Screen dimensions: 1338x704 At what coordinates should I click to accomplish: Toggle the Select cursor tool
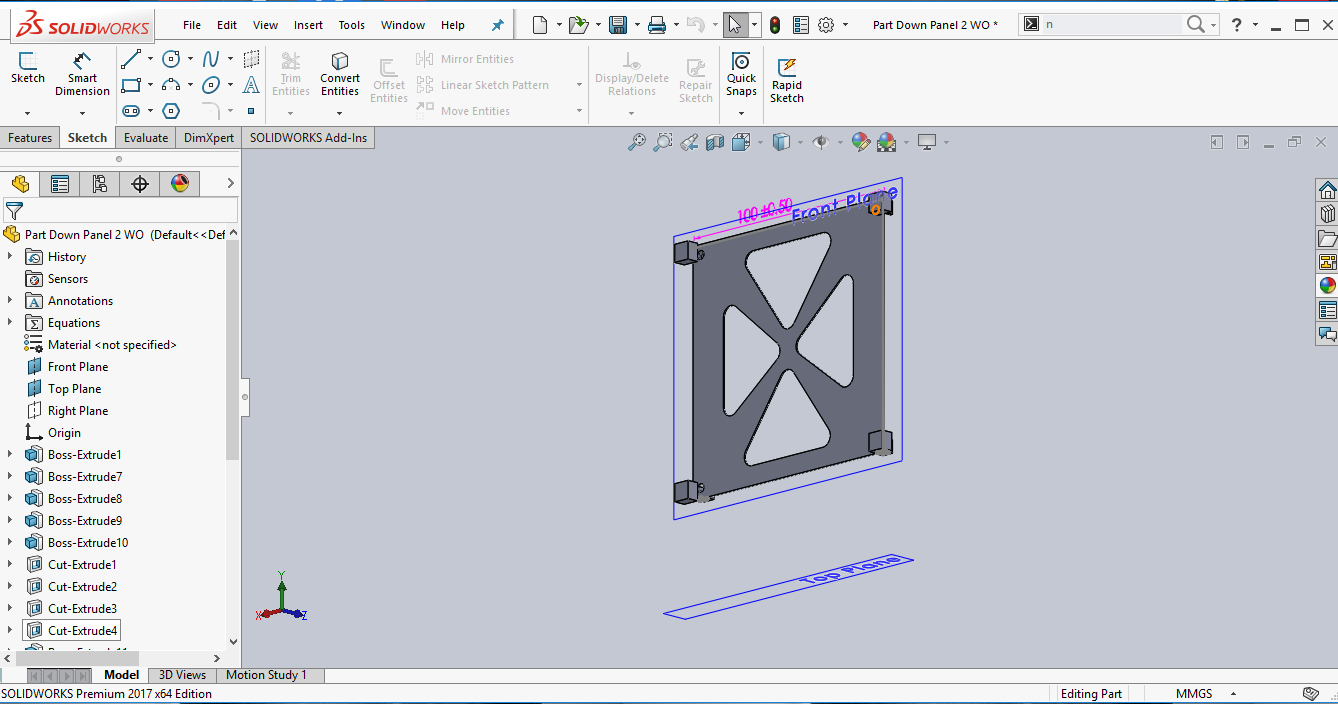click(735, 25)
